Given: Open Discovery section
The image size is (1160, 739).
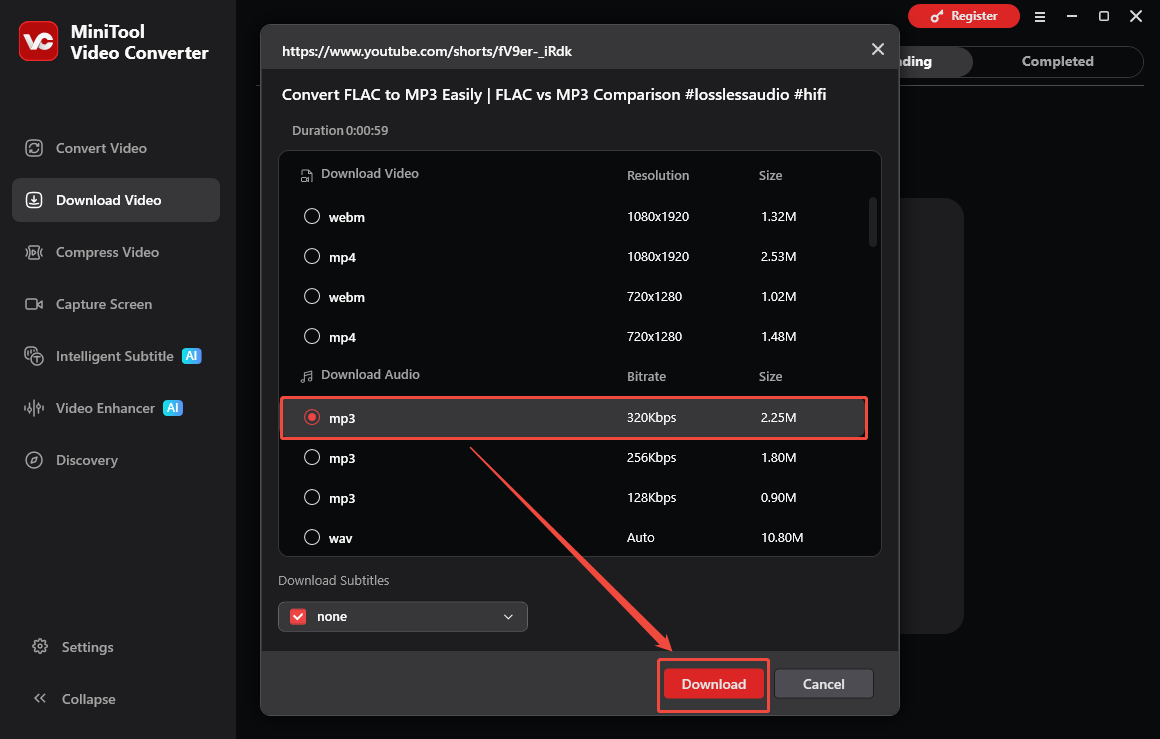Looking at the screenshot, I should [116, 460].
